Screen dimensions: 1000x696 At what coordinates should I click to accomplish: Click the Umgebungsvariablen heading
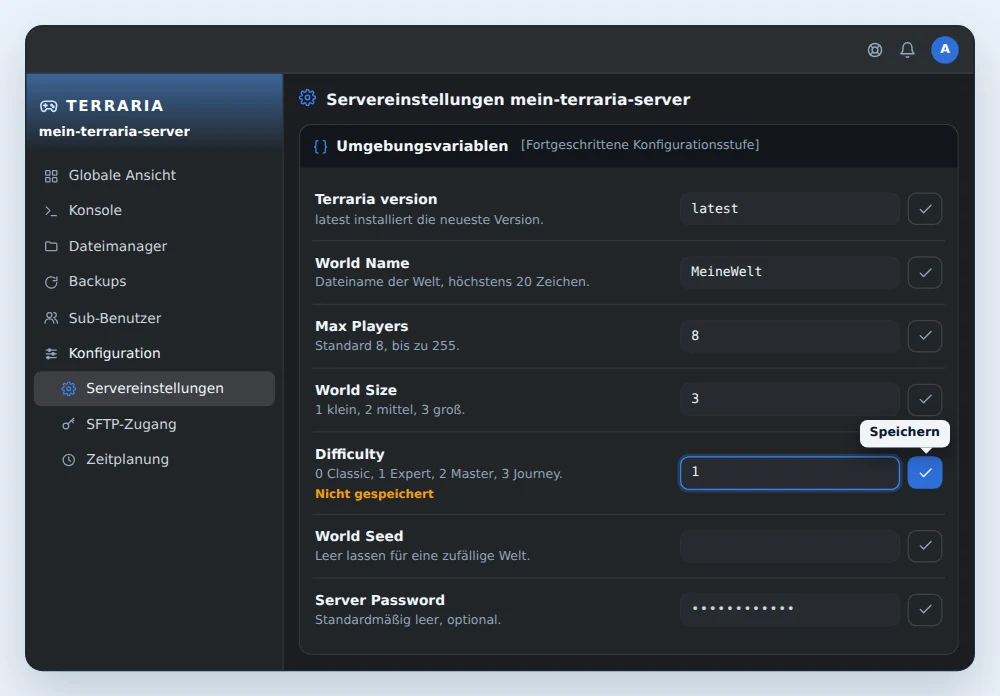coord(422,146)
